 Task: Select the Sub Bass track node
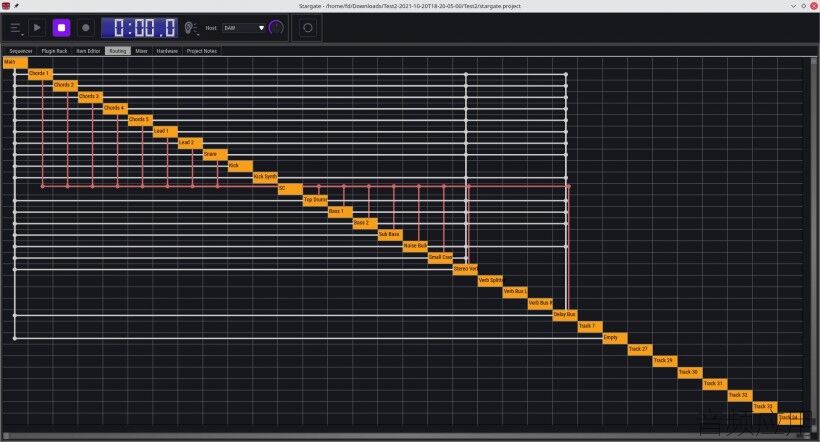click(390, 235)
